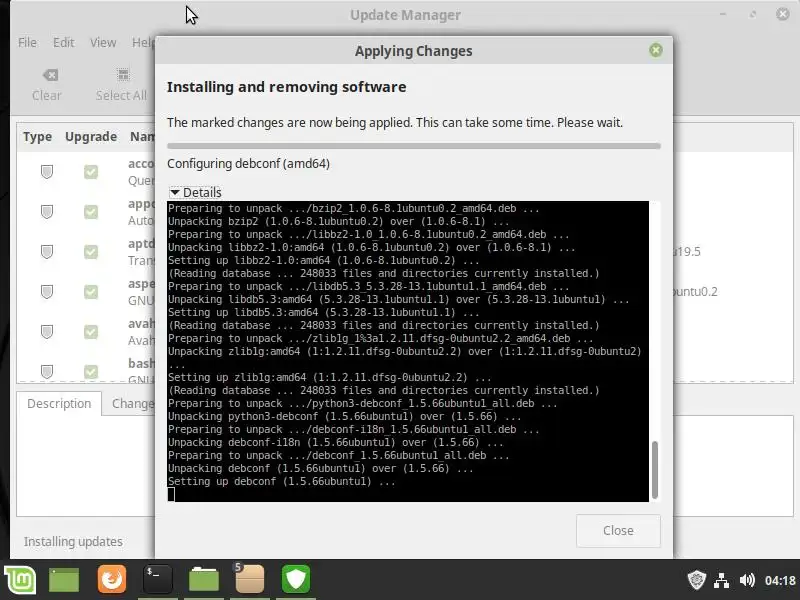The height and width of the screenshot is (600, 800).
Task: Click the terminal output scrollbar thumb
Action: click(x=655, y=470)
